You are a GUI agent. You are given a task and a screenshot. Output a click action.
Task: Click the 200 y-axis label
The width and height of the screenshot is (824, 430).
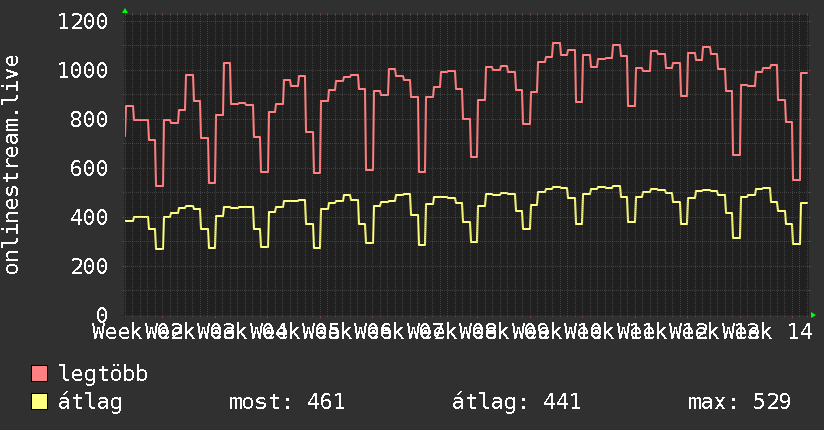[x=89, y=266]
